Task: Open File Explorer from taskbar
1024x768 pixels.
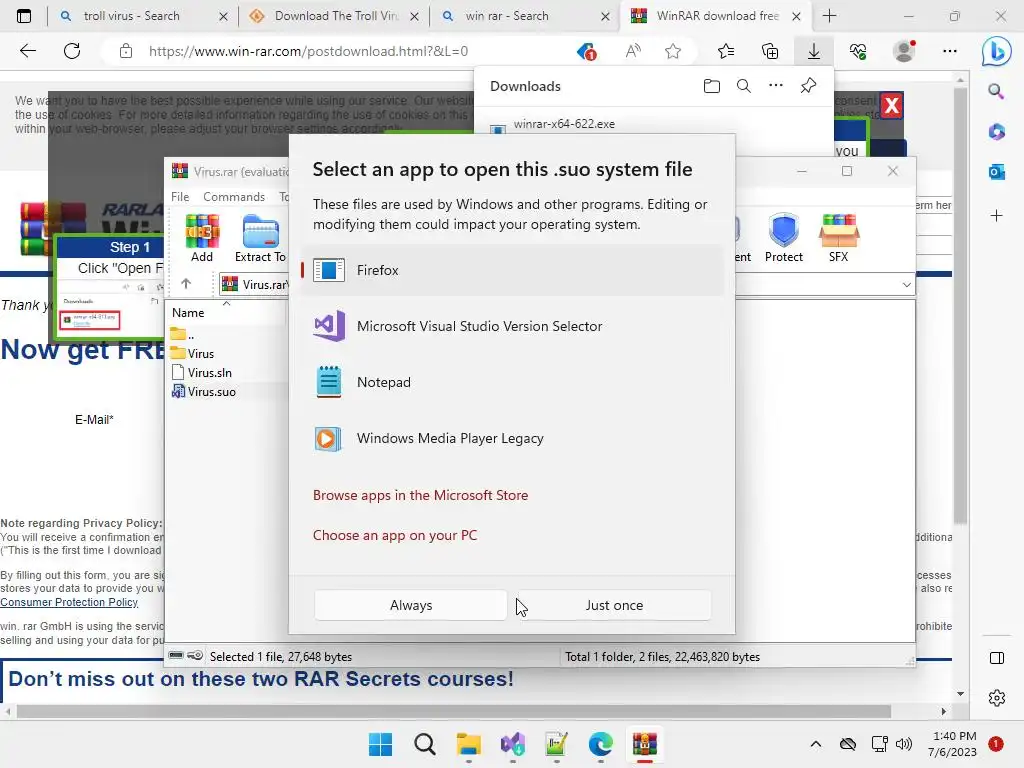Action: (x=468, y=744)
